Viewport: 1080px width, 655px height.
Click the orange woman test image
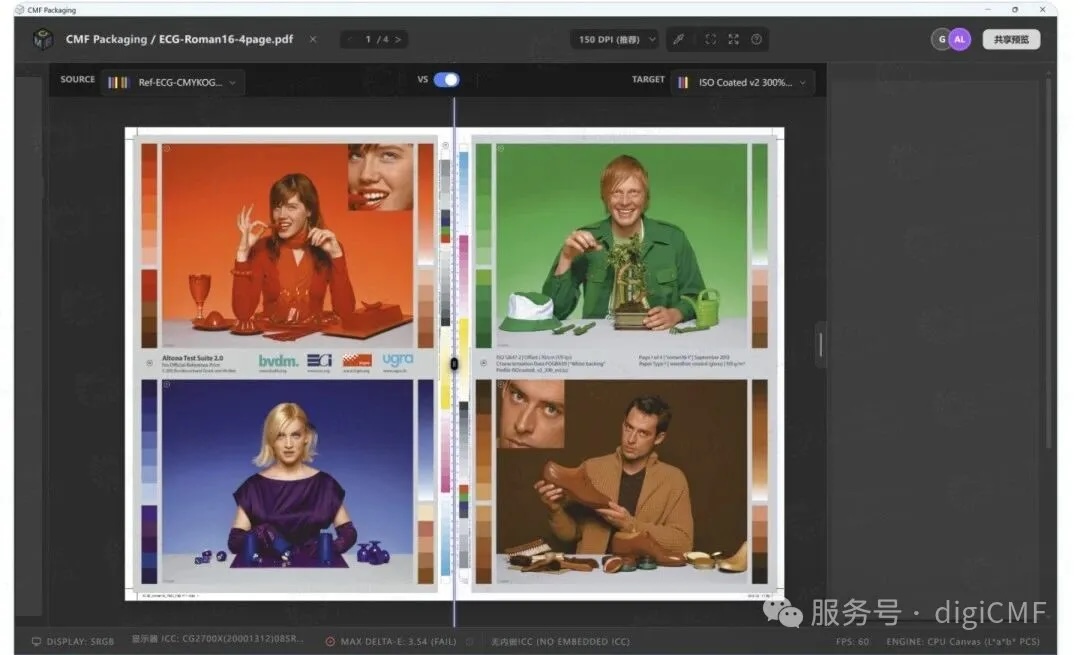tap(288, 245)
